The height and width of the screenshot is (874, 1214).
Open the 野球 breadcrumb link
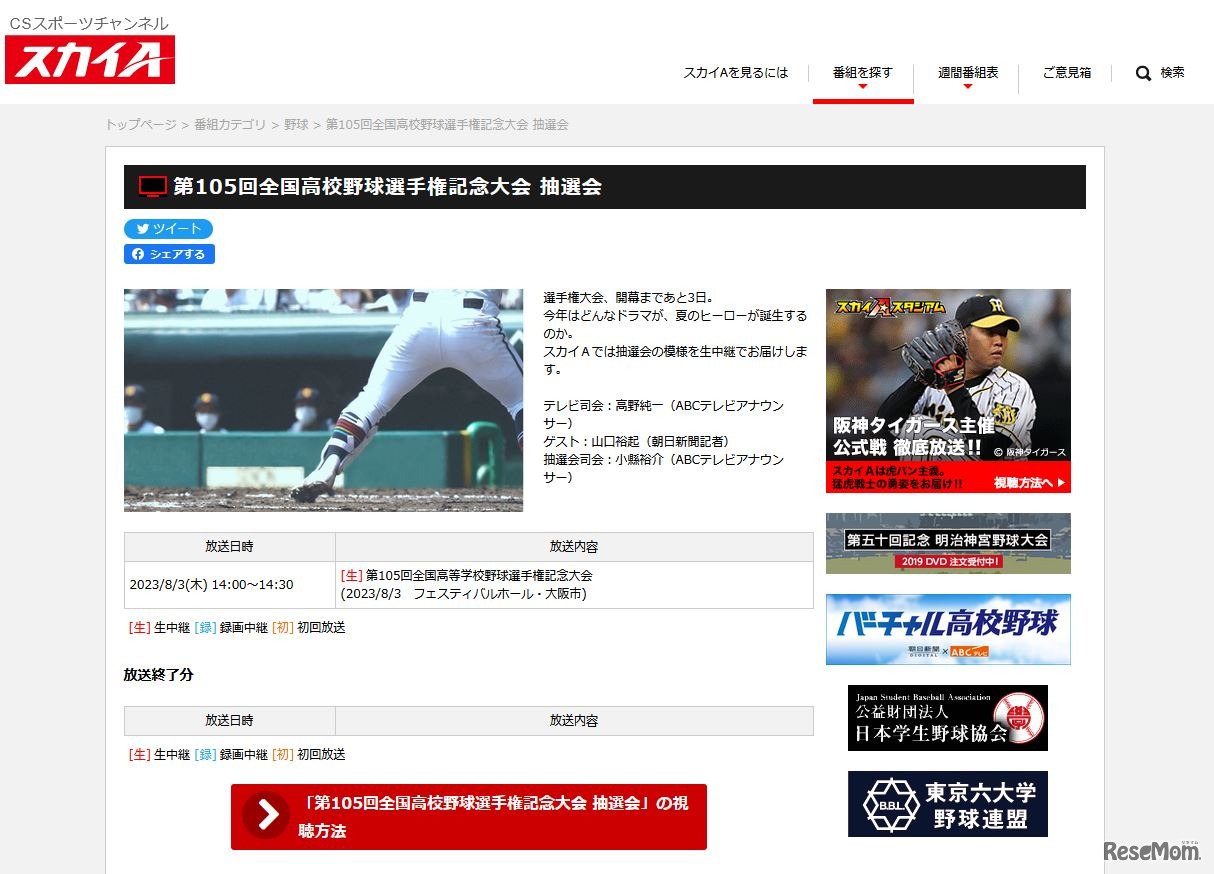(x=296, y=125)
